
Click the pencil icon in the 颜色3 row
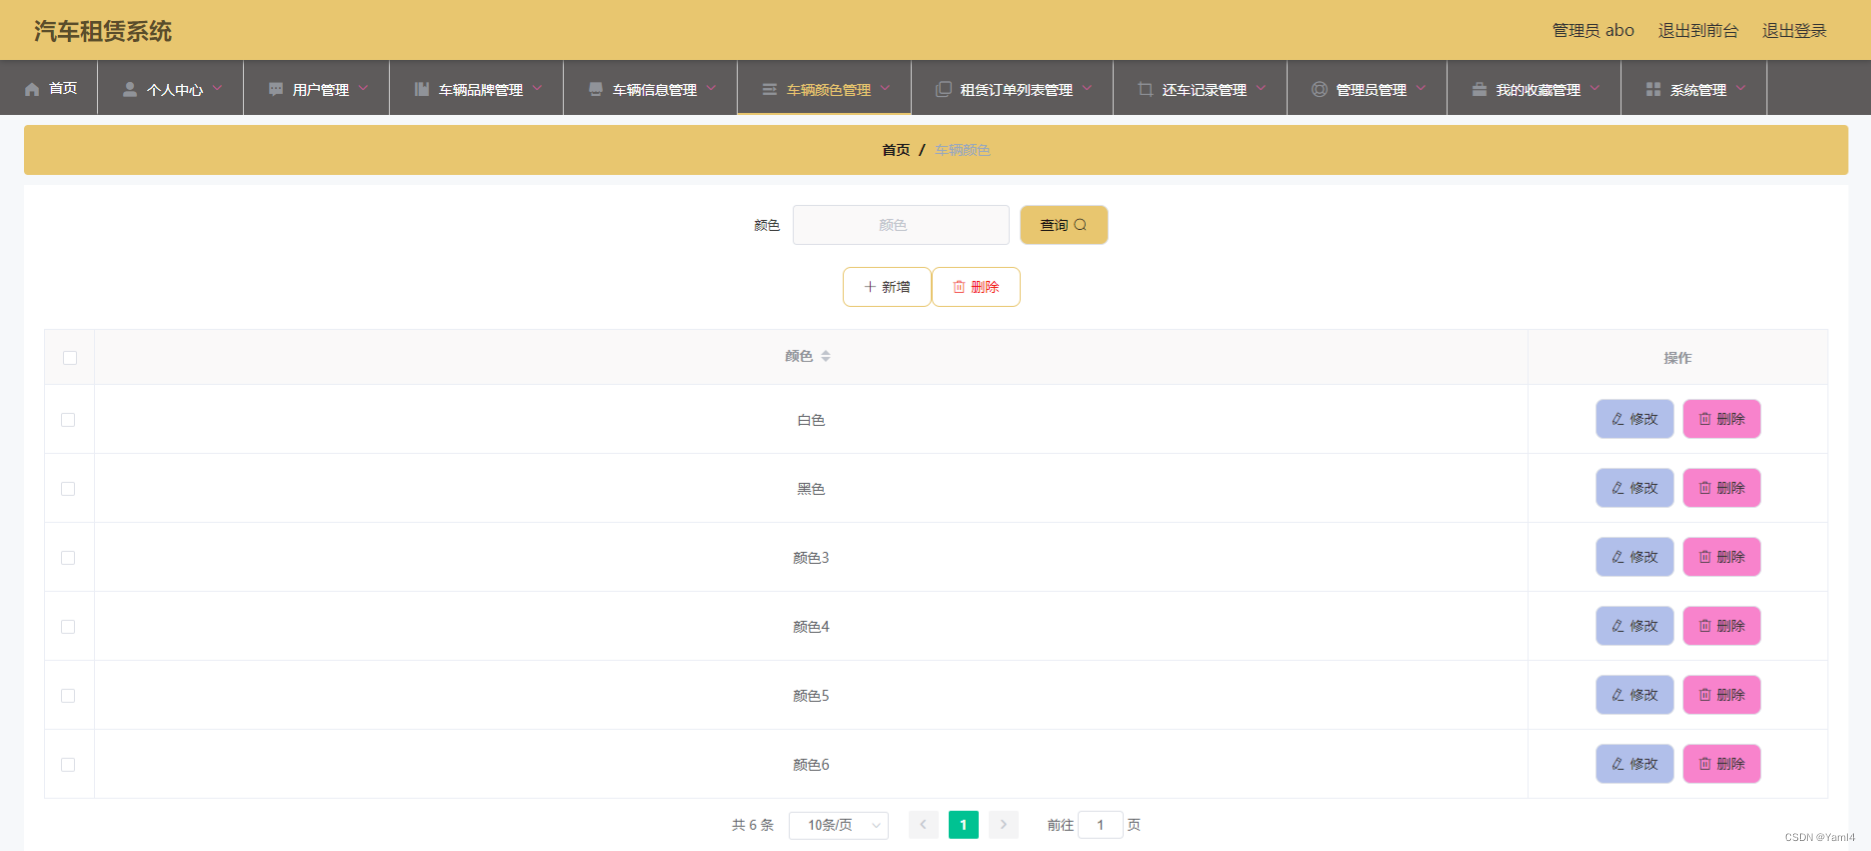pyautogui.click(x=1618, y=557)
